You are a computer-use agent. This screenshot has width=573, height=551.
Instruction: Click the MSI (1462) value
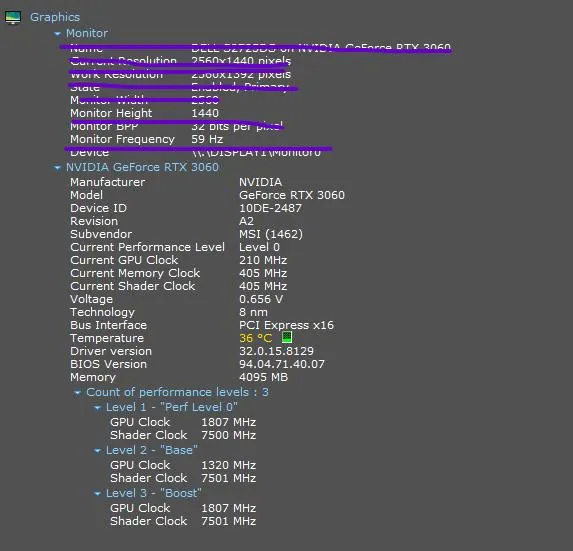coord(271,234)
